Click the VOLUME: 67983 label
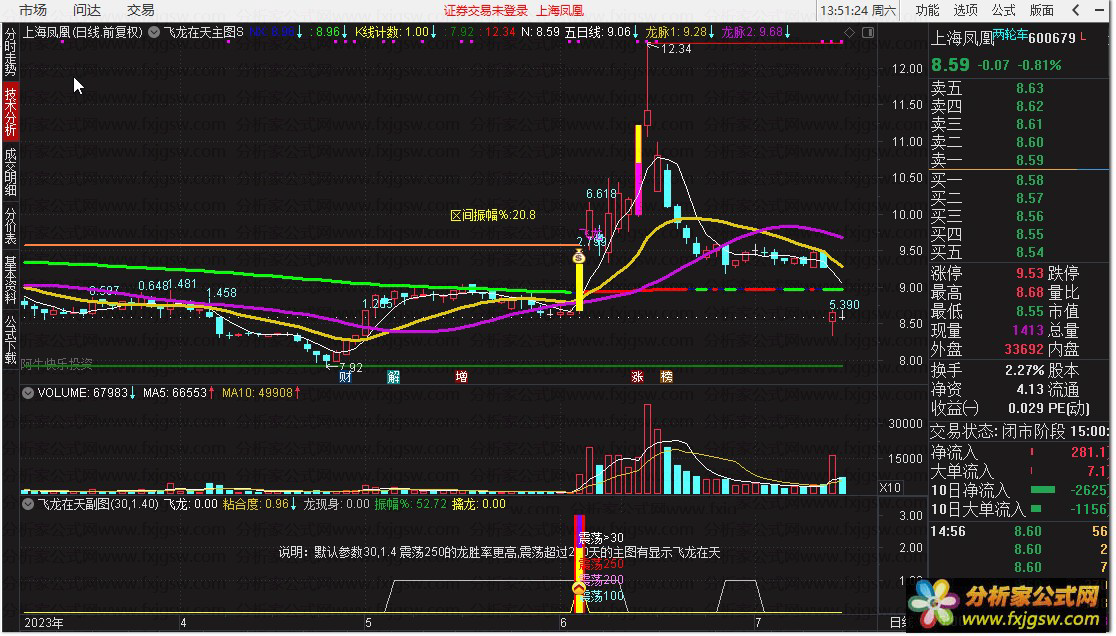This screenshot has width=1116, height=636. tap(83, 393)
